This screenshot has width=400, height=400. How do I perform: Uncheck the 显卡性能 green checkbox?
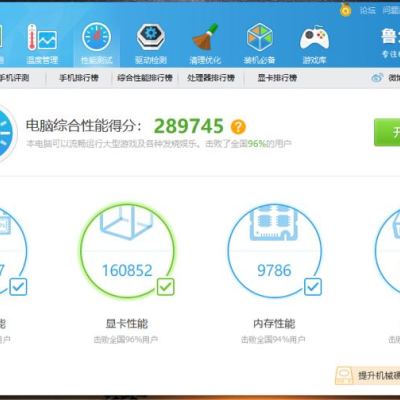click(x=166, y=287)
